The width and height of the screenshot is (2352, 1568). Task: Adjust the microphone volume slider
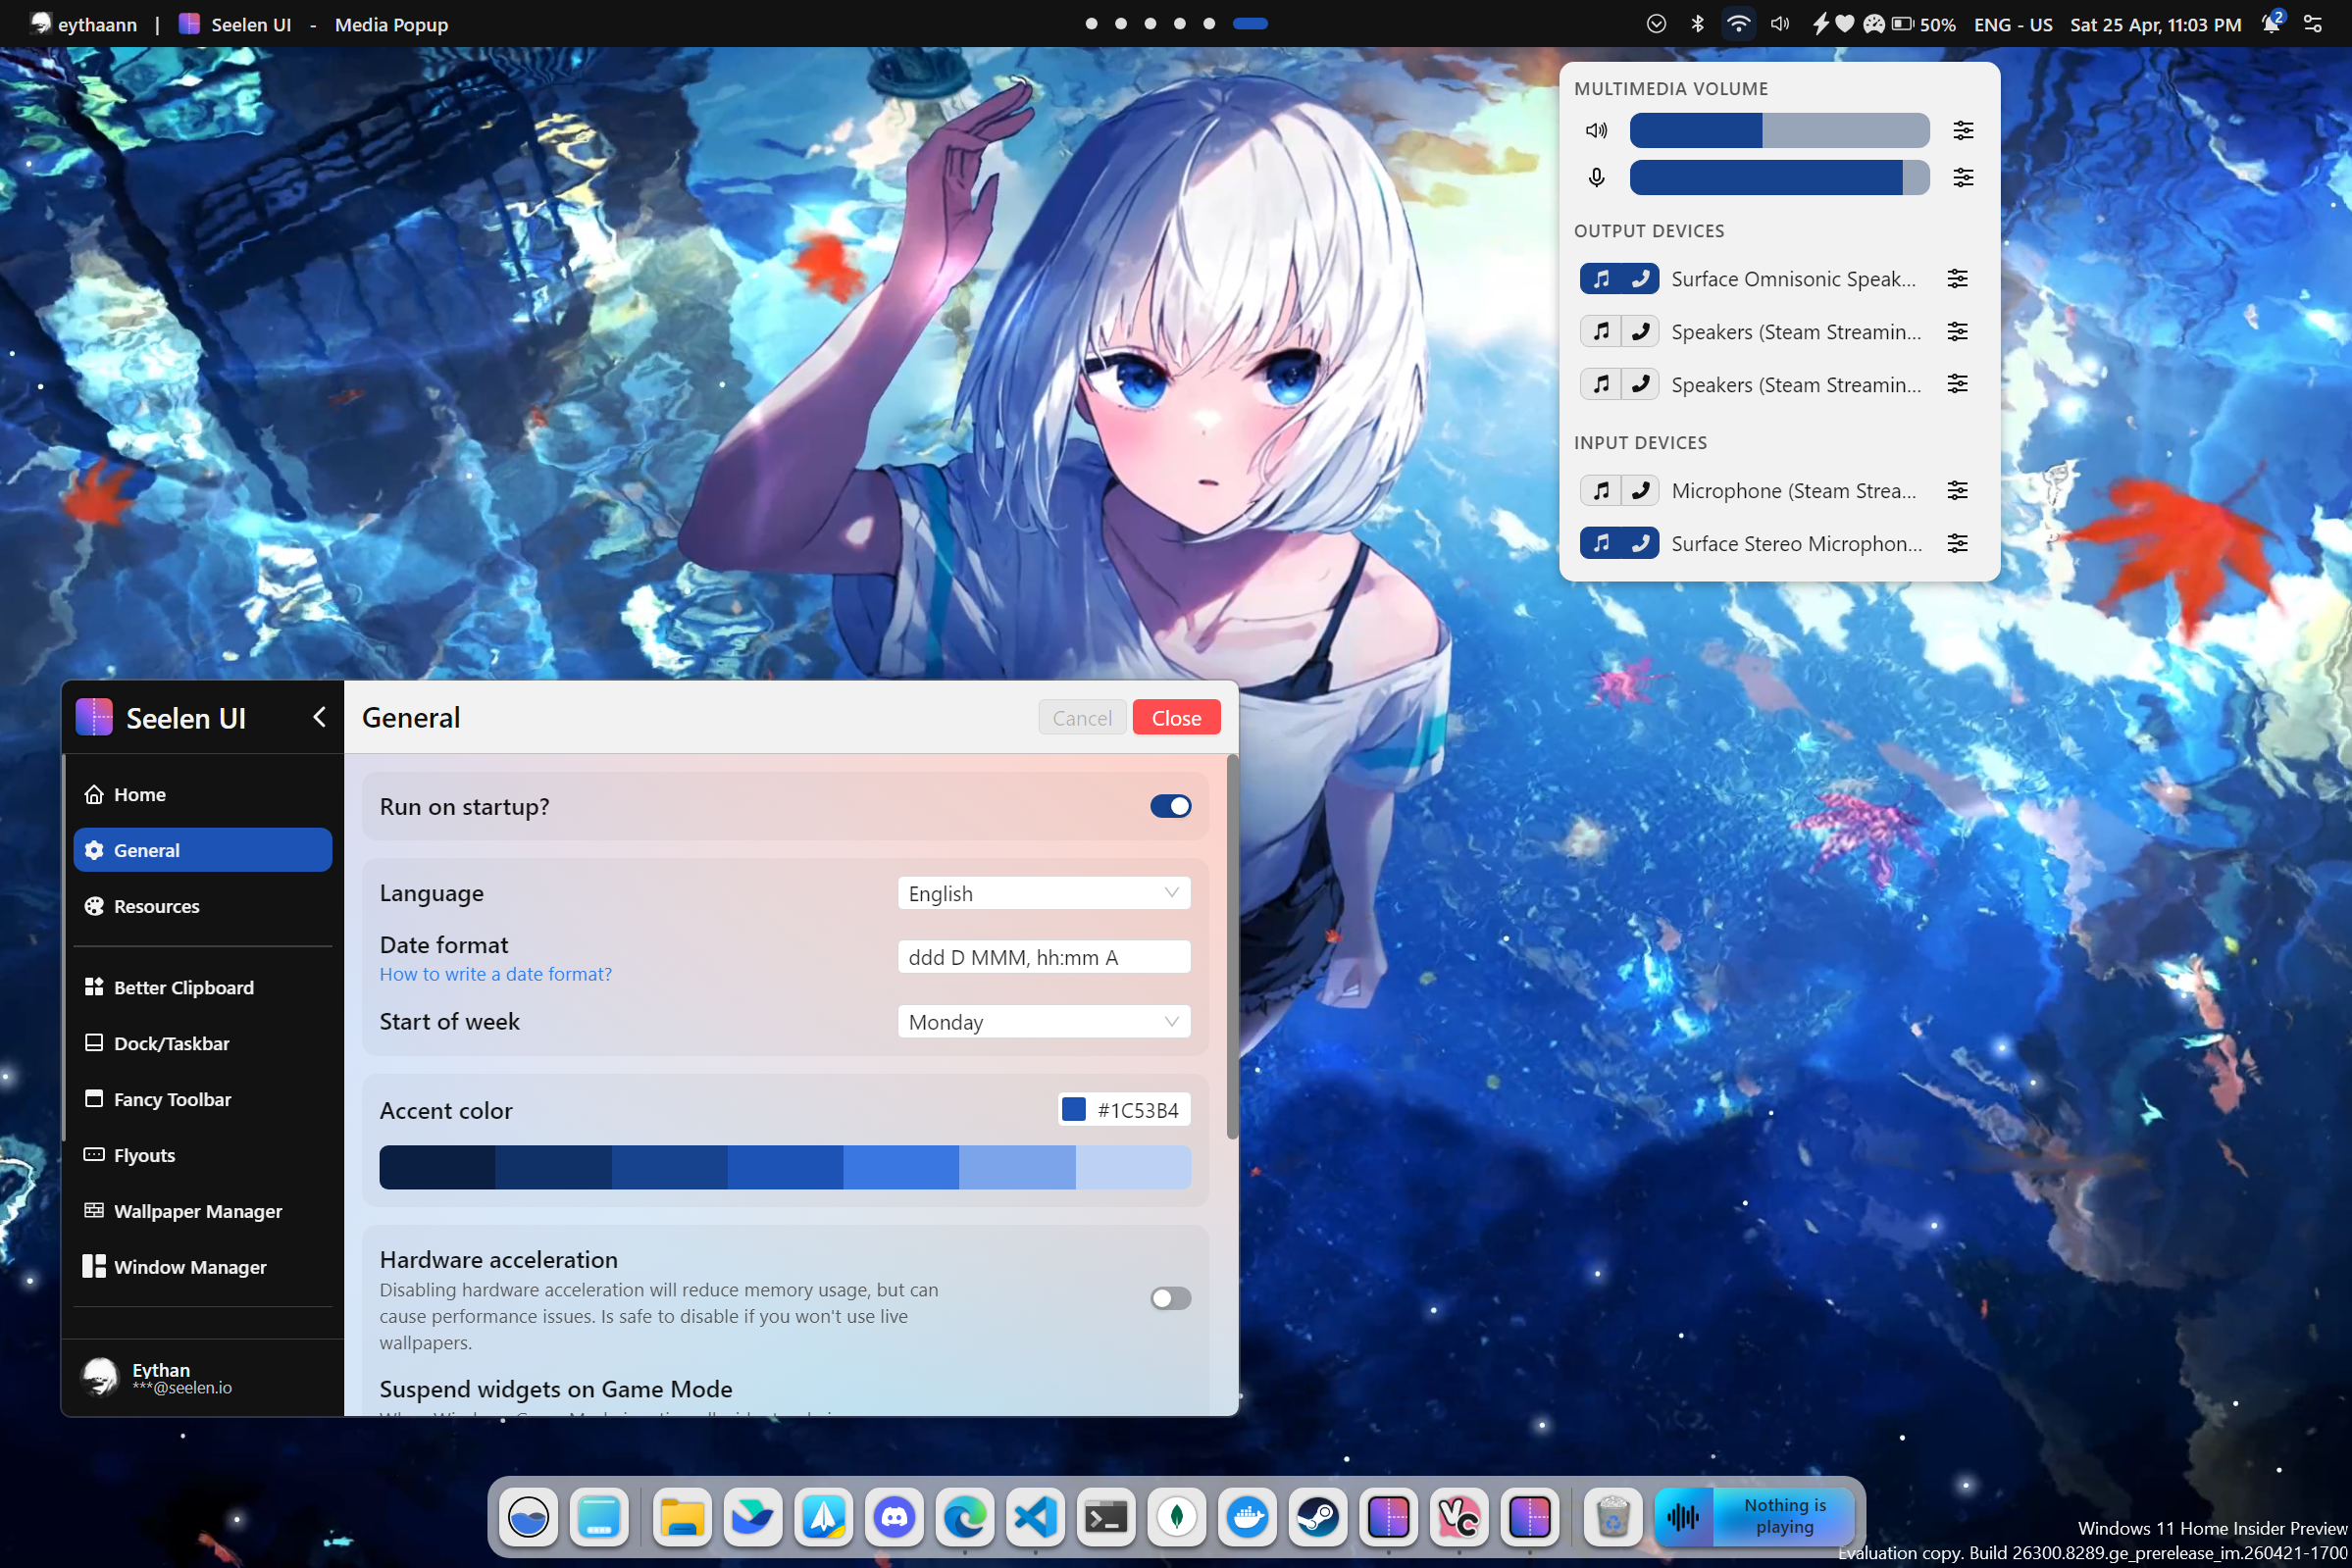tap(1779, 177)
